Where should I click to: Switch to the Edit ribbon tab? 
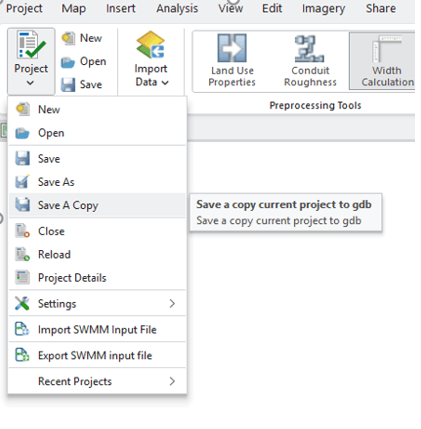coord(272,9)
